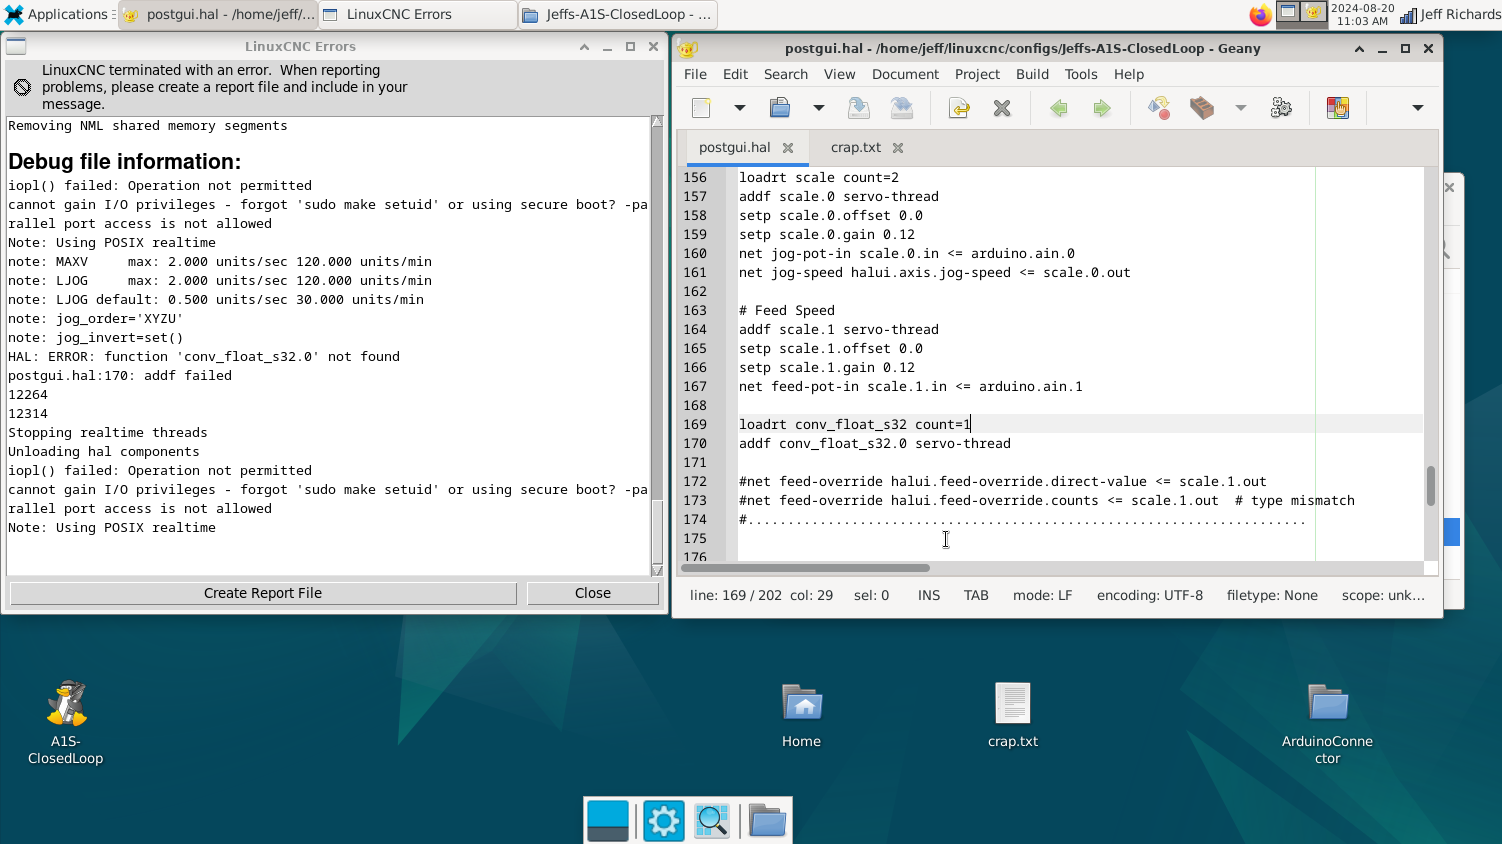Switch to LinuxCNC Errors taskbar button

point(418,15)
